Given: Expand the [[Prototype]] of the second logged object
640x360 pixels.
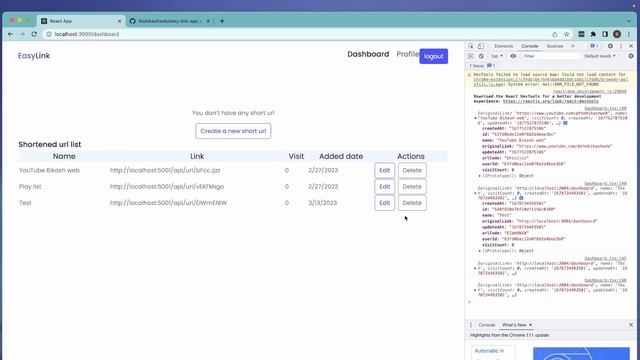Looking at the screenshot, I should click(480, 251).
